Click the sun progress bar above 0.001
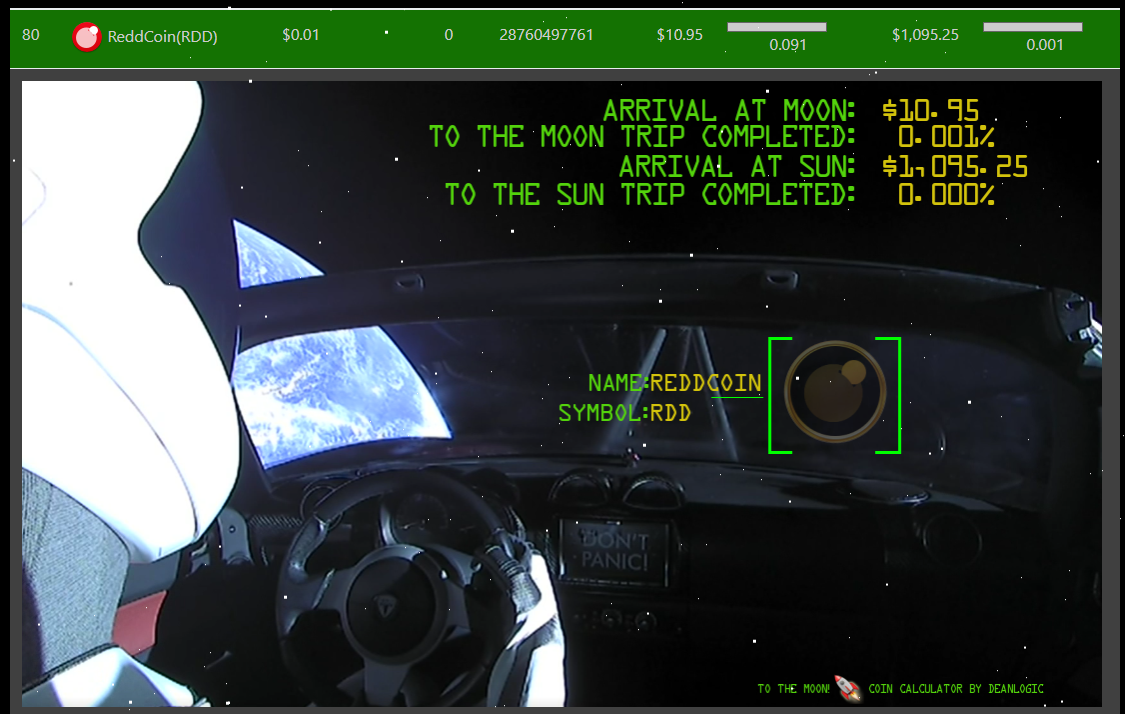1125x714 pixels. pos(1032,27)
